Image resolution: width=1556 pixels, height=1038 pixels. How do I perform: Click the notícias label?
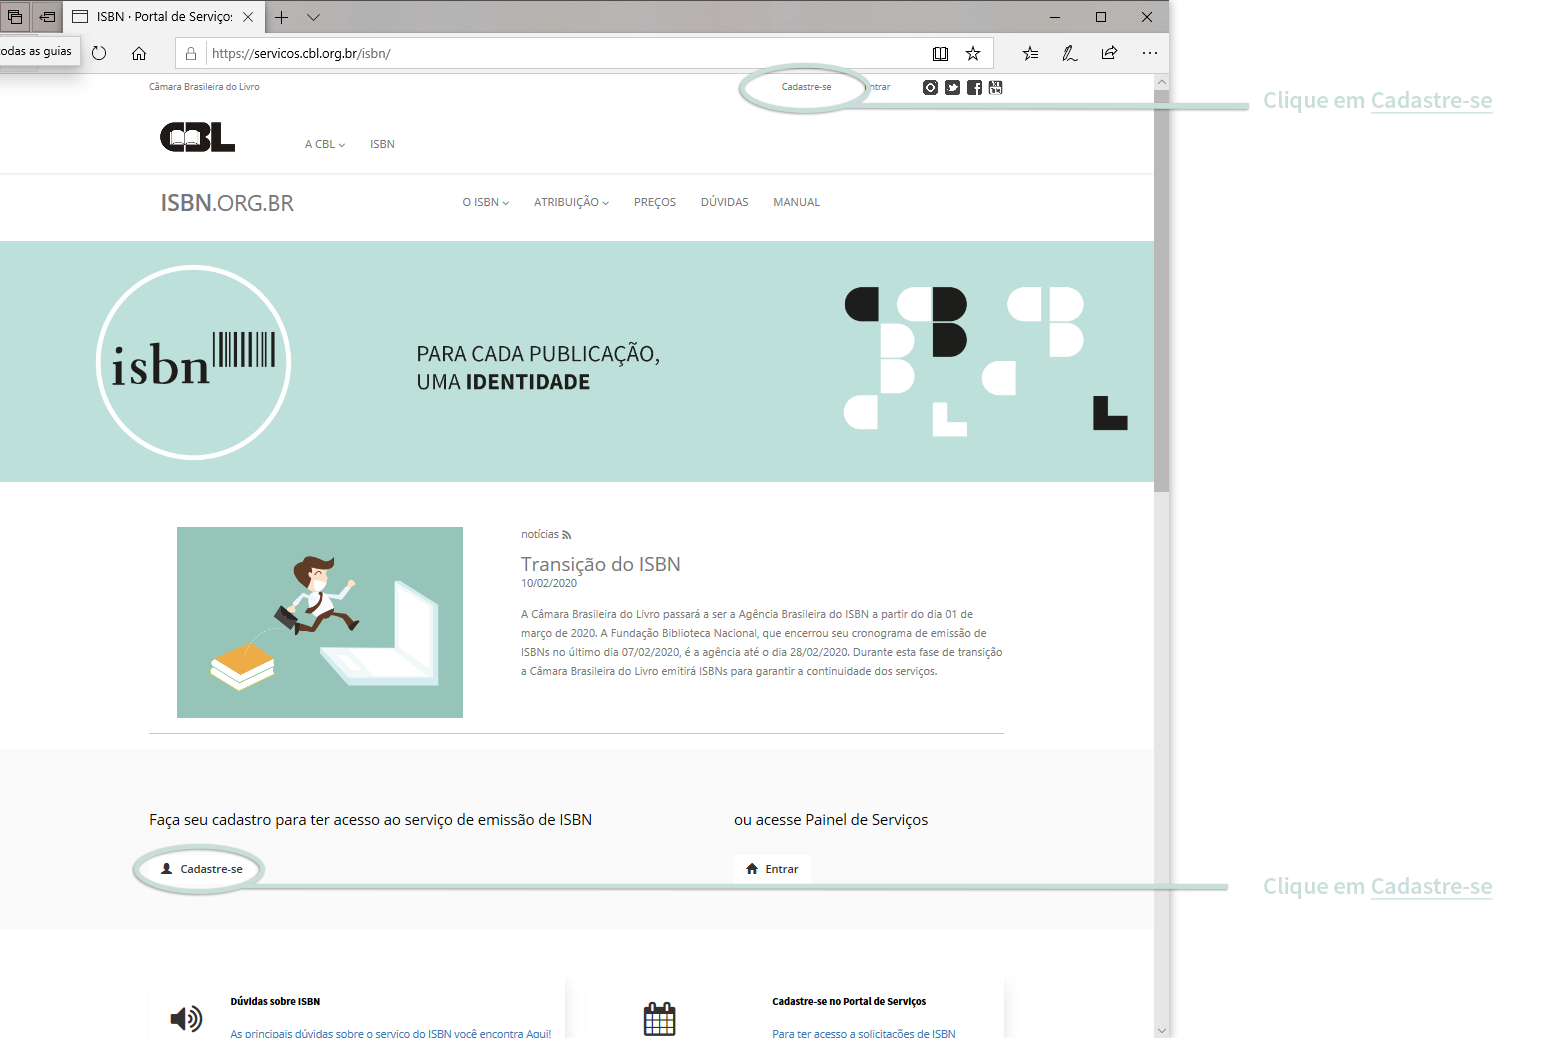[540, 535]
